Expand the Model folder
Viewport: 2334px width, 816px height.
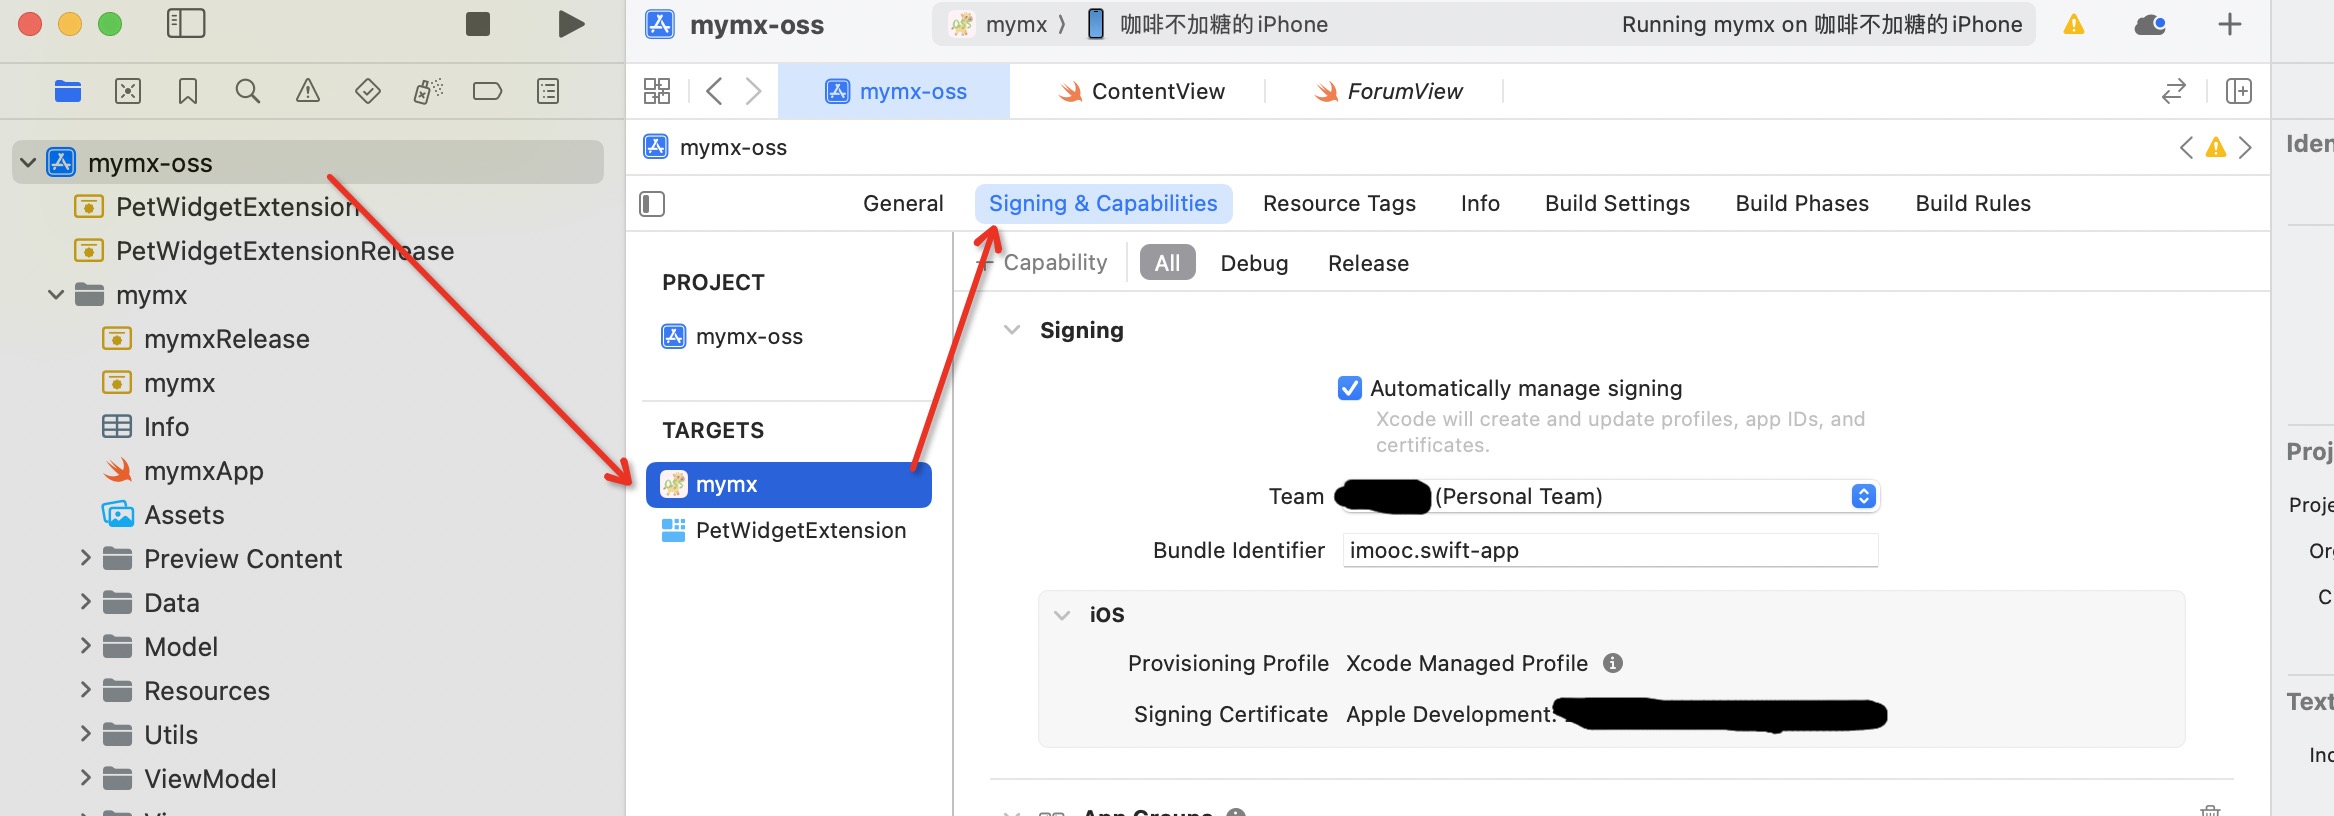pyautogui.click(x=85, y=646)
